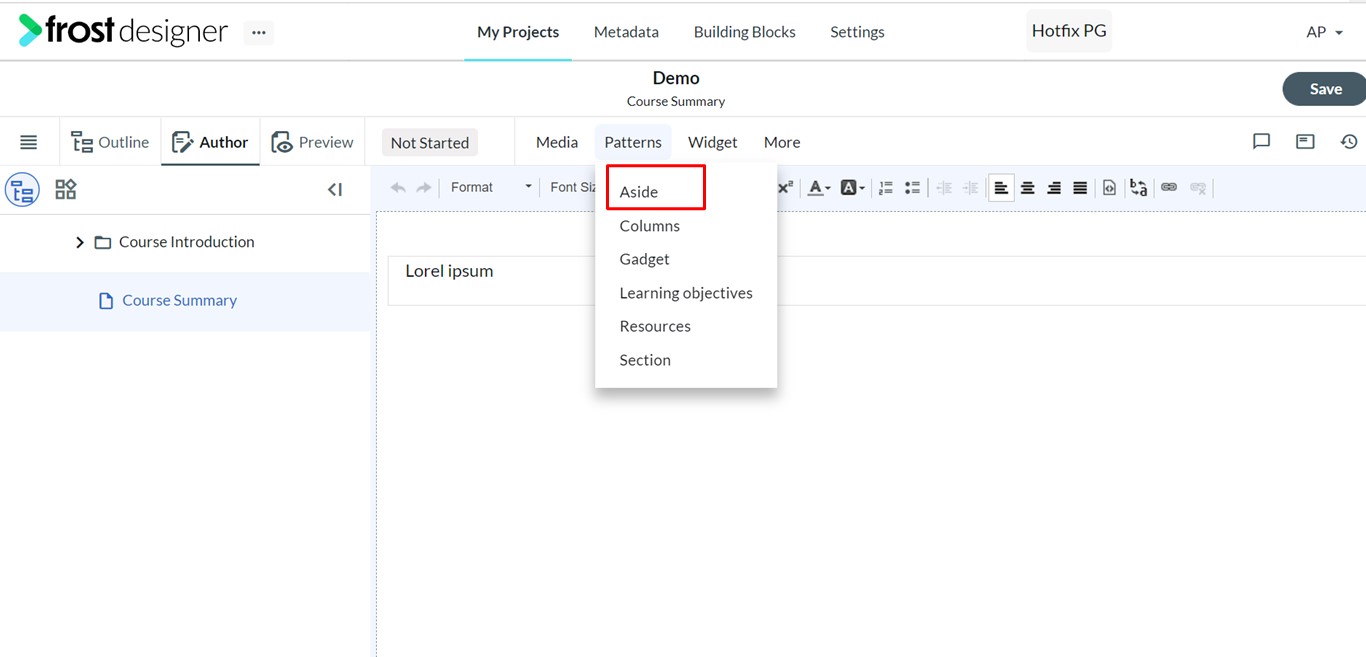Align text right
This screenshot has width=1366, height=657.
click(1053, 187)
